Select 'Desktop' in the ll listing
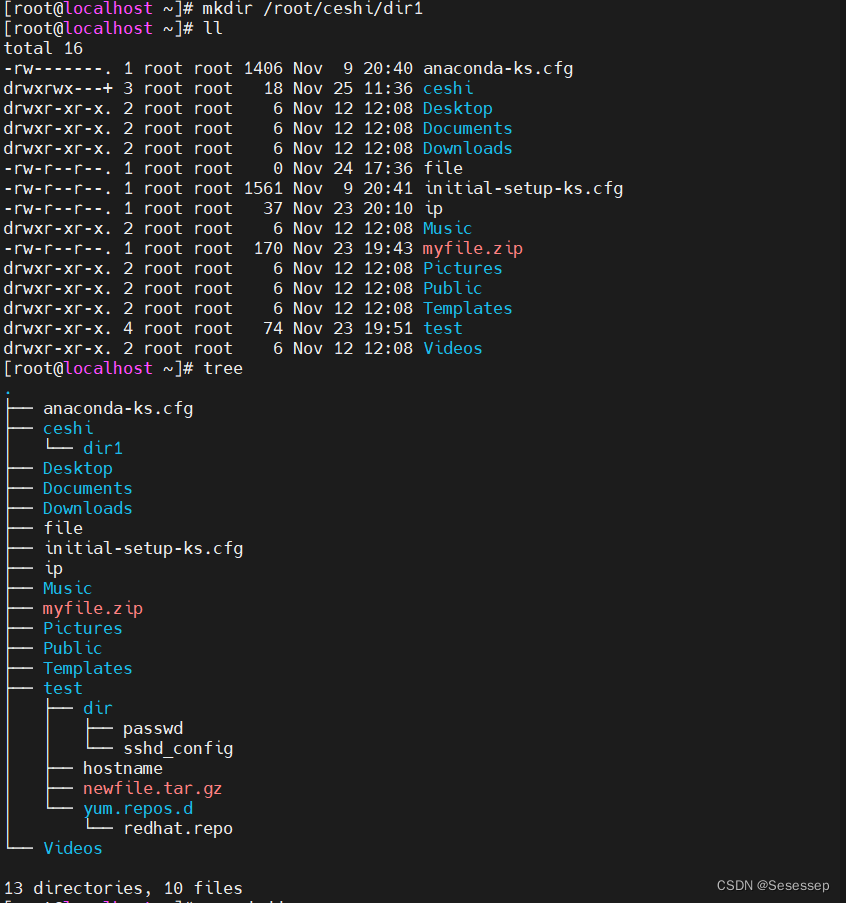This screenshot has height=903, width=846. tap(458, 109)
